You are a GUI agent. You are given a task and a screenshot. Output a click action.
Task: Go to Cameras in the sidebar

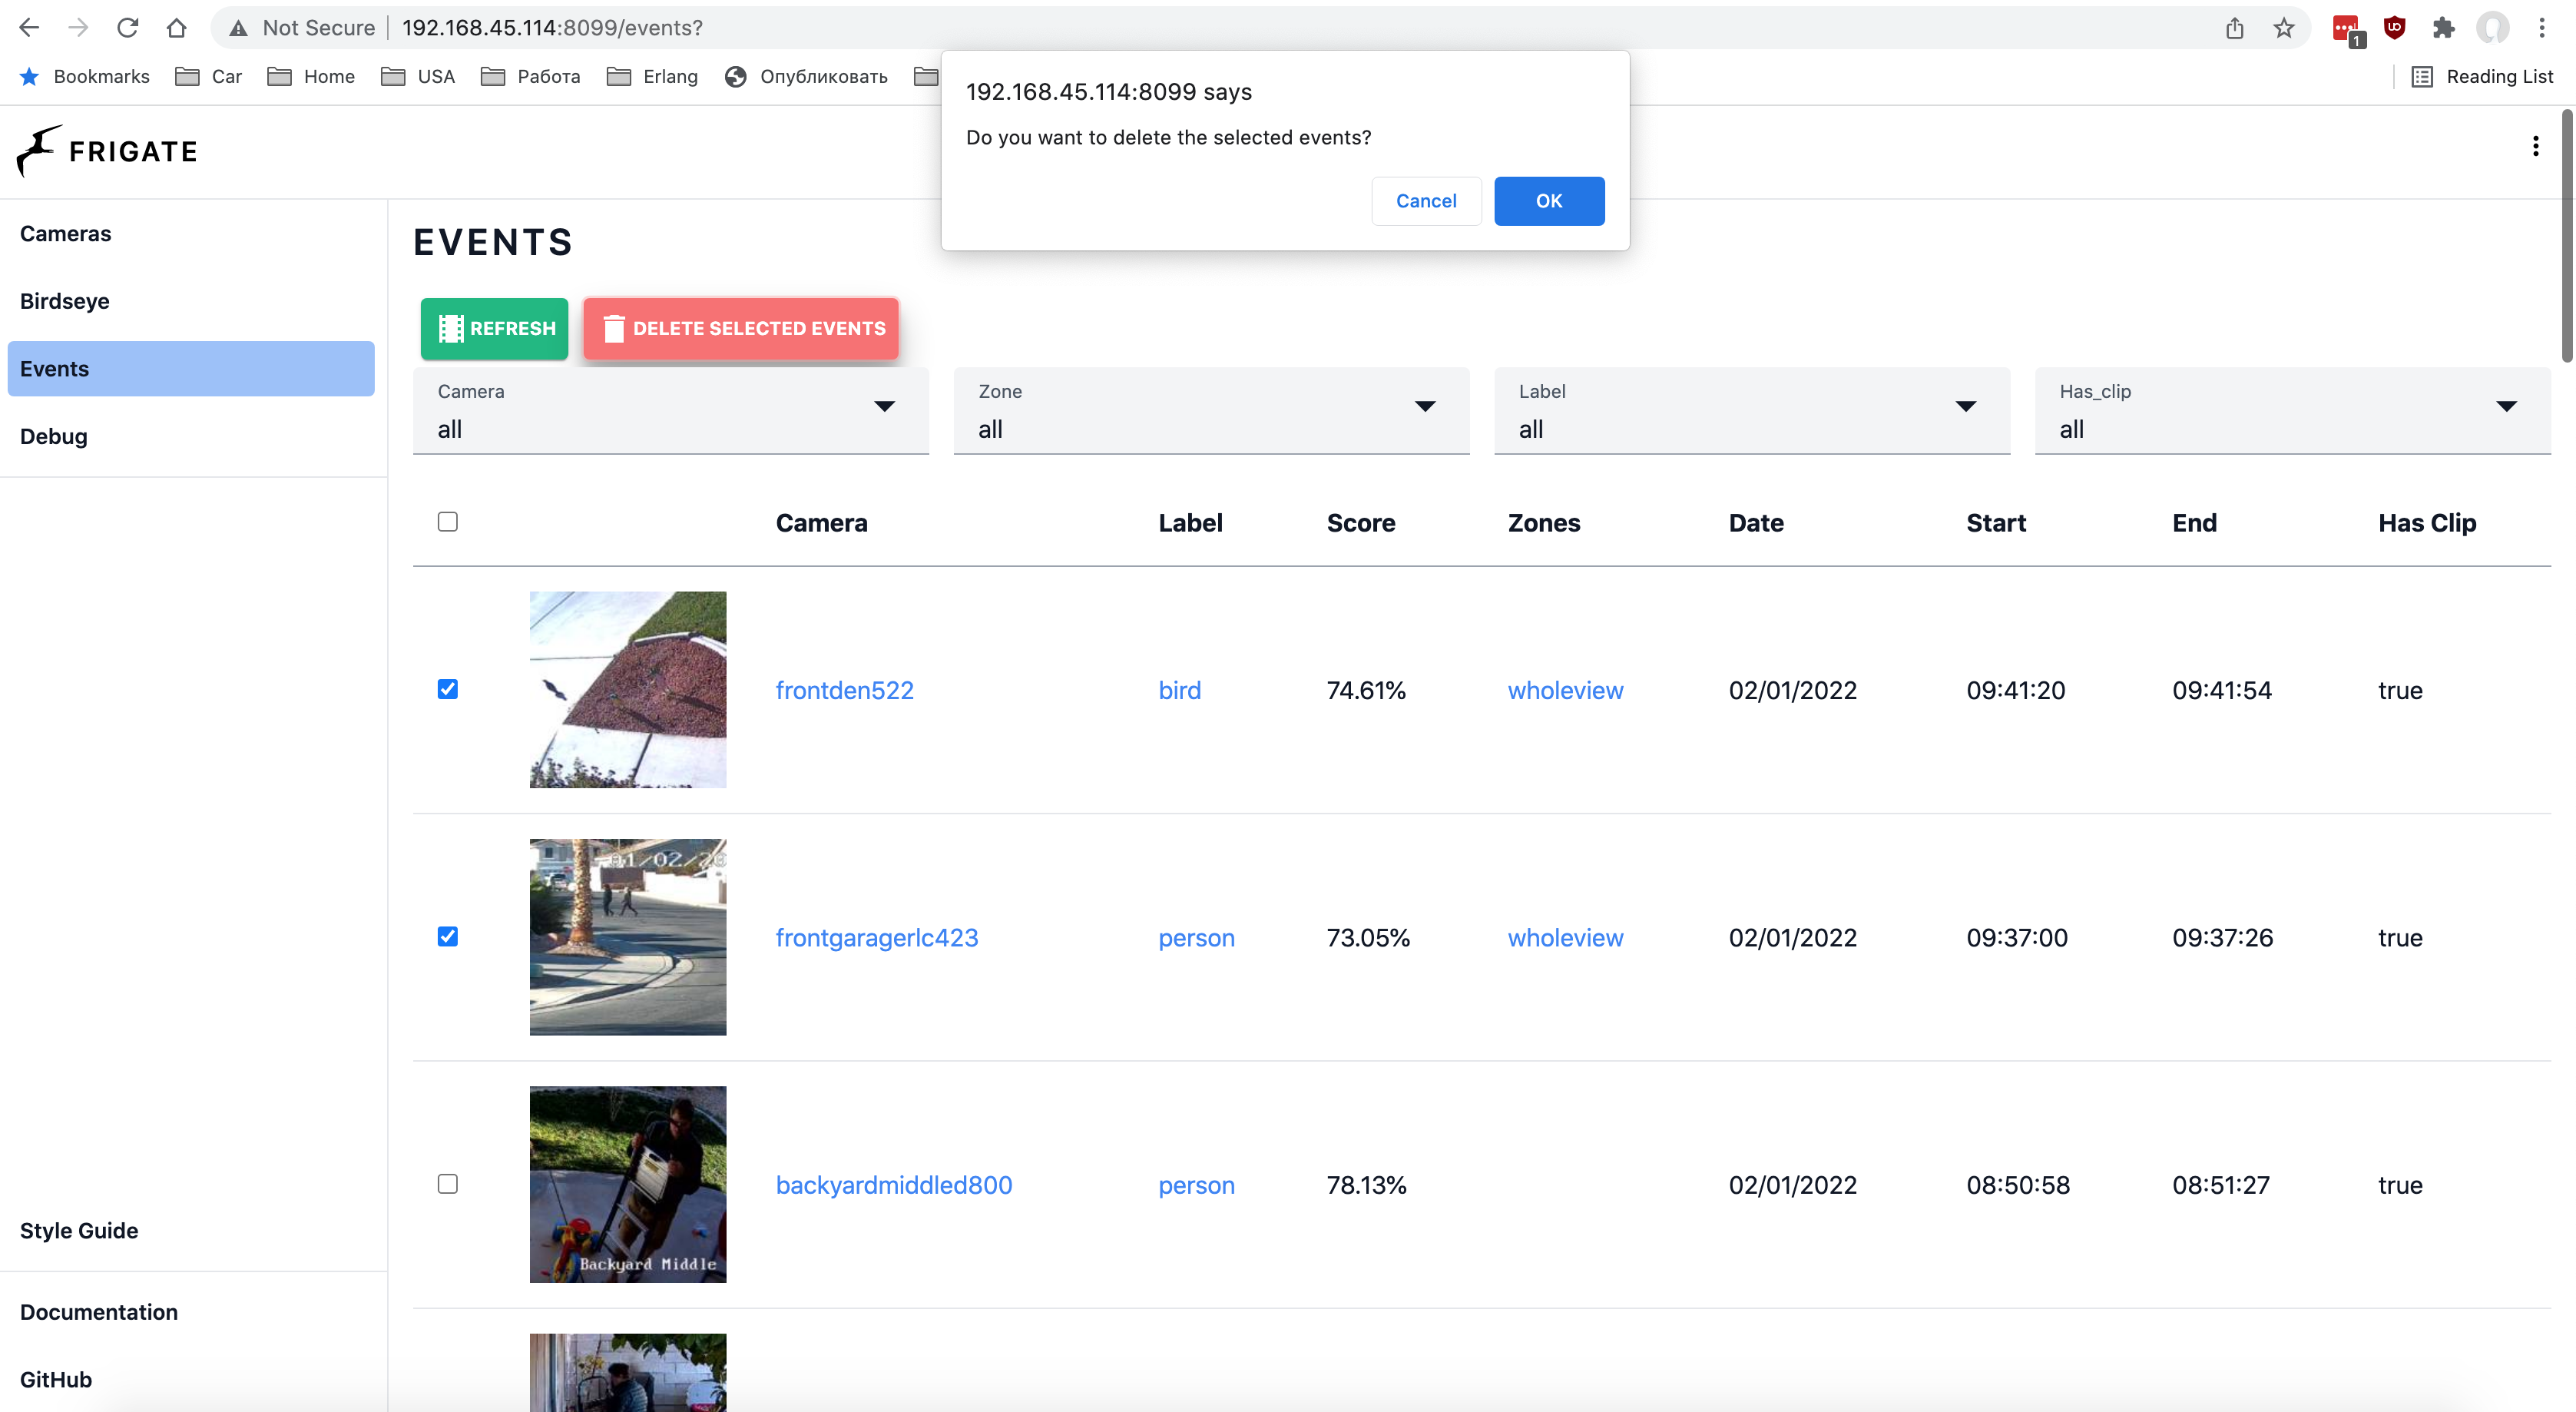[x=66, y=234]
